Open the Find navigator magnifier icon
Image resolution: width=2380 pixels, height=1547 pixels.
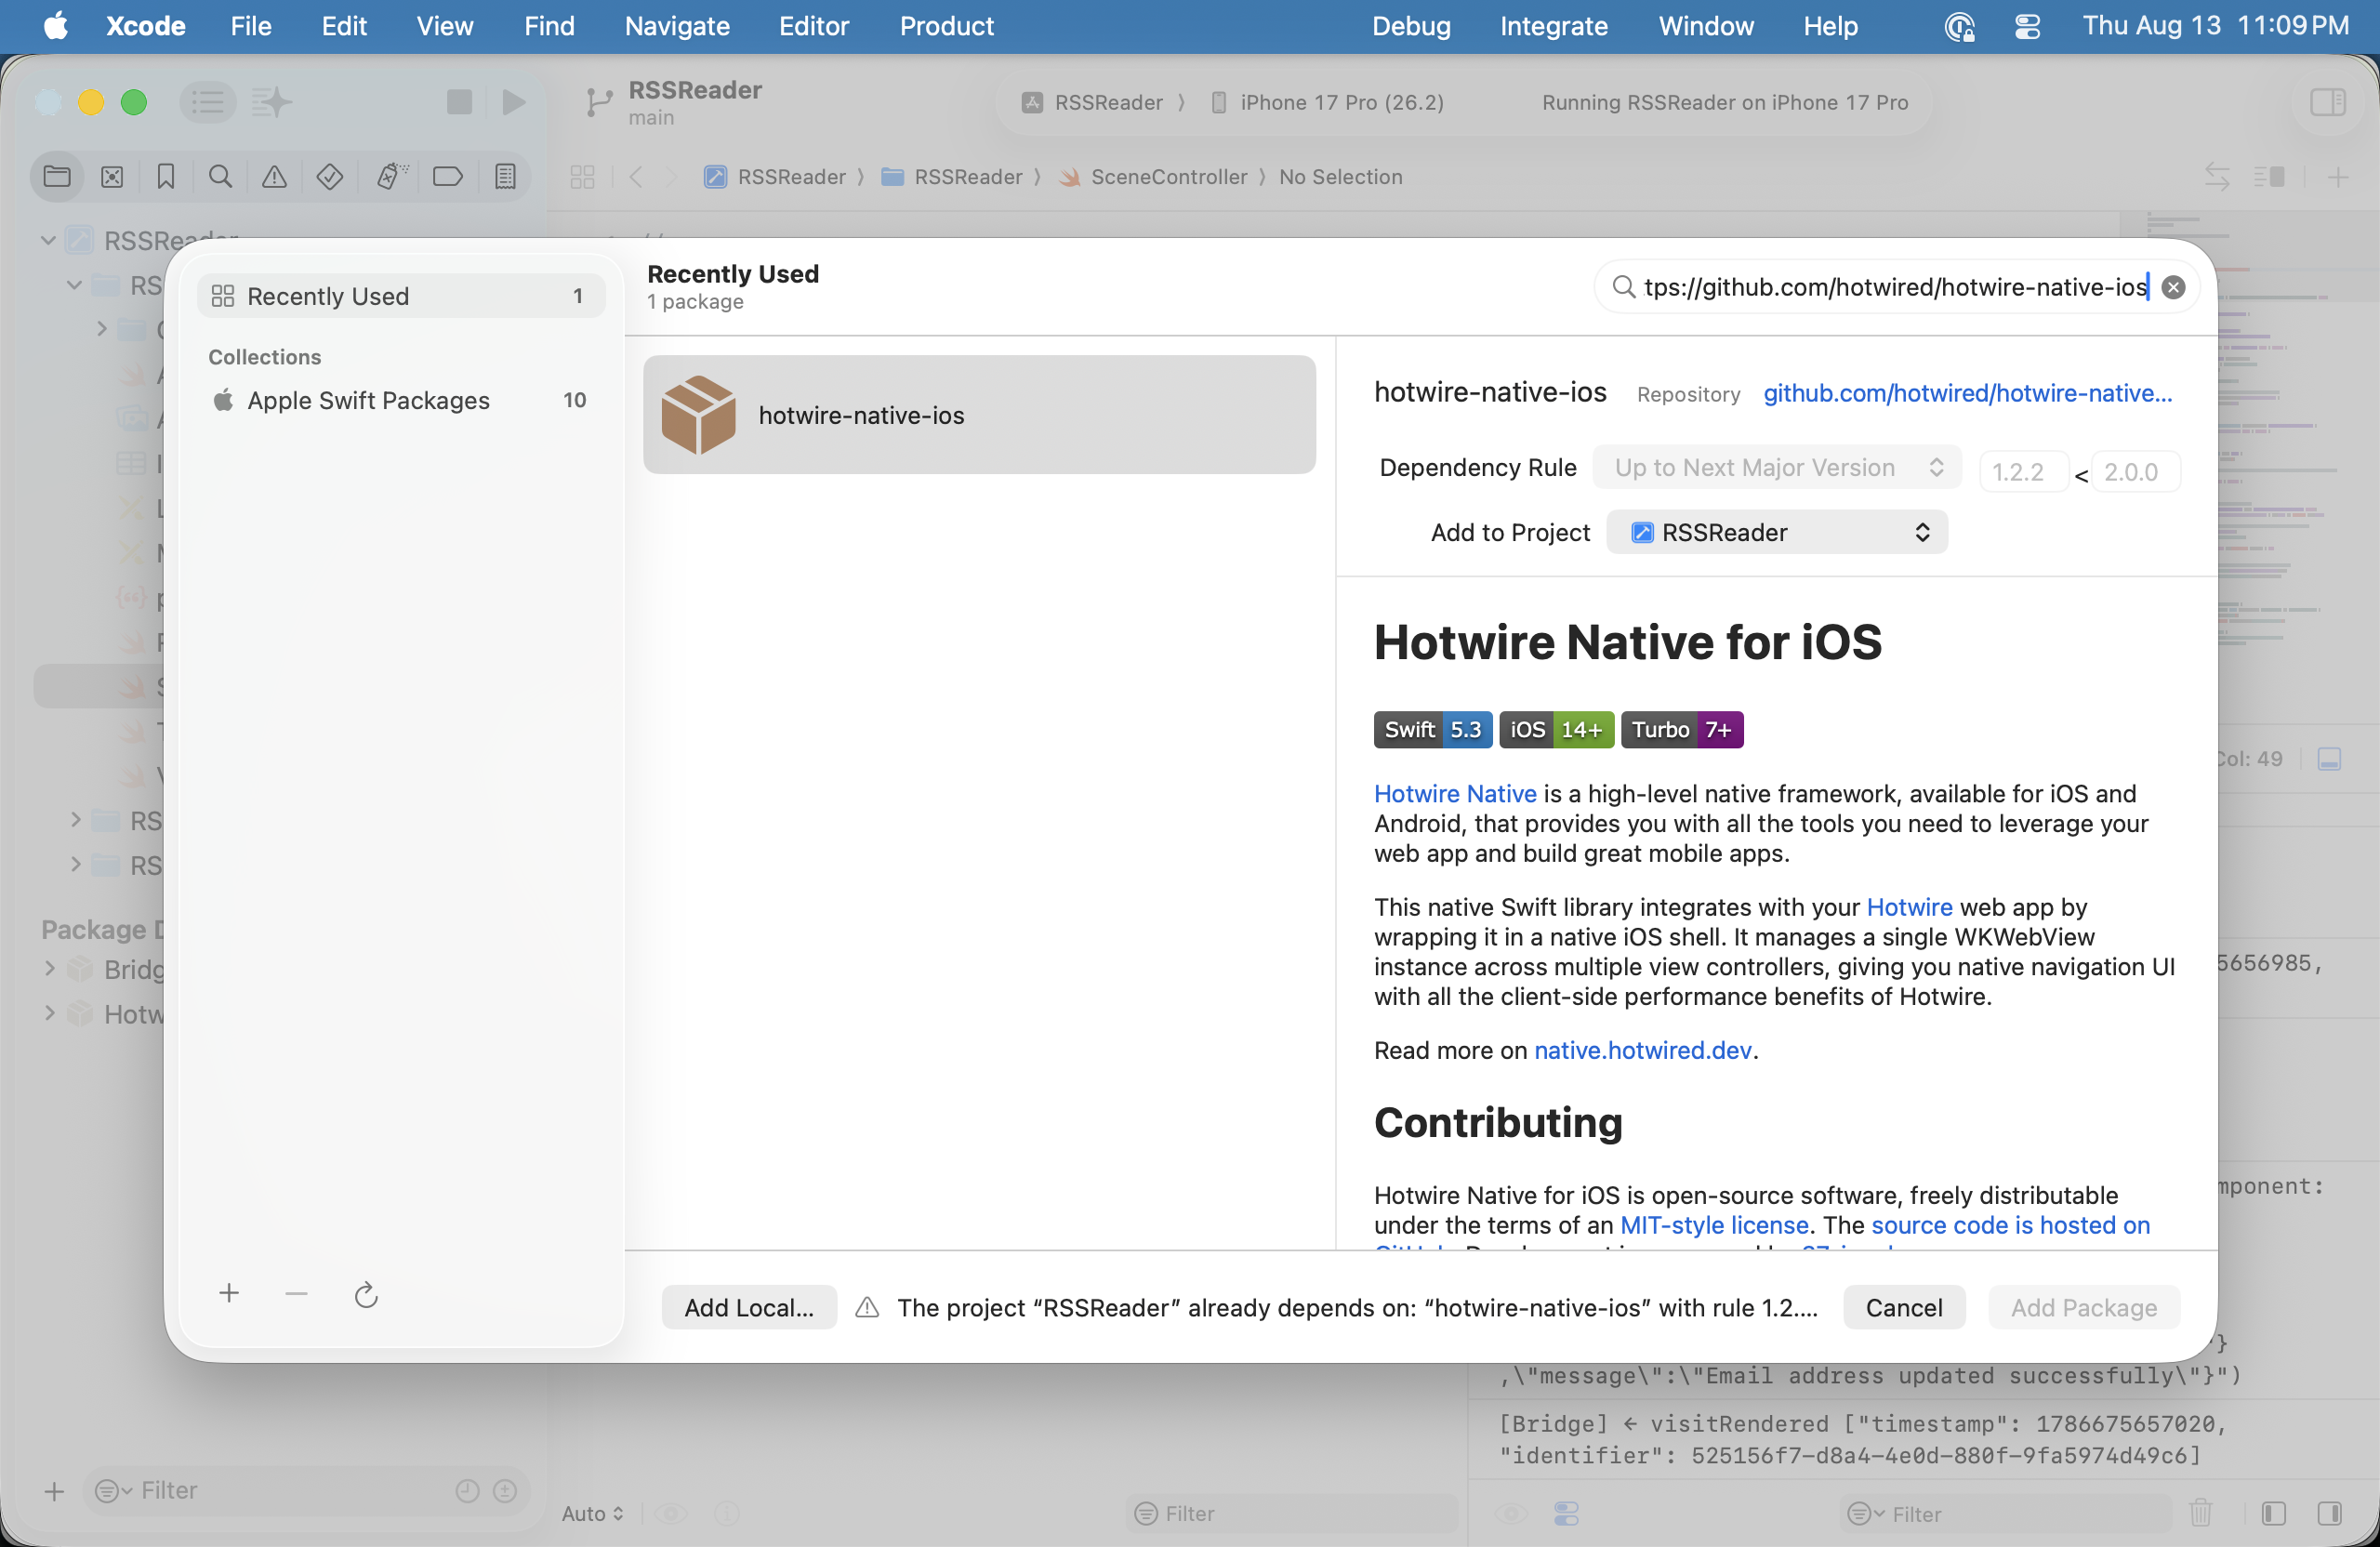click(x=220, y=177)
